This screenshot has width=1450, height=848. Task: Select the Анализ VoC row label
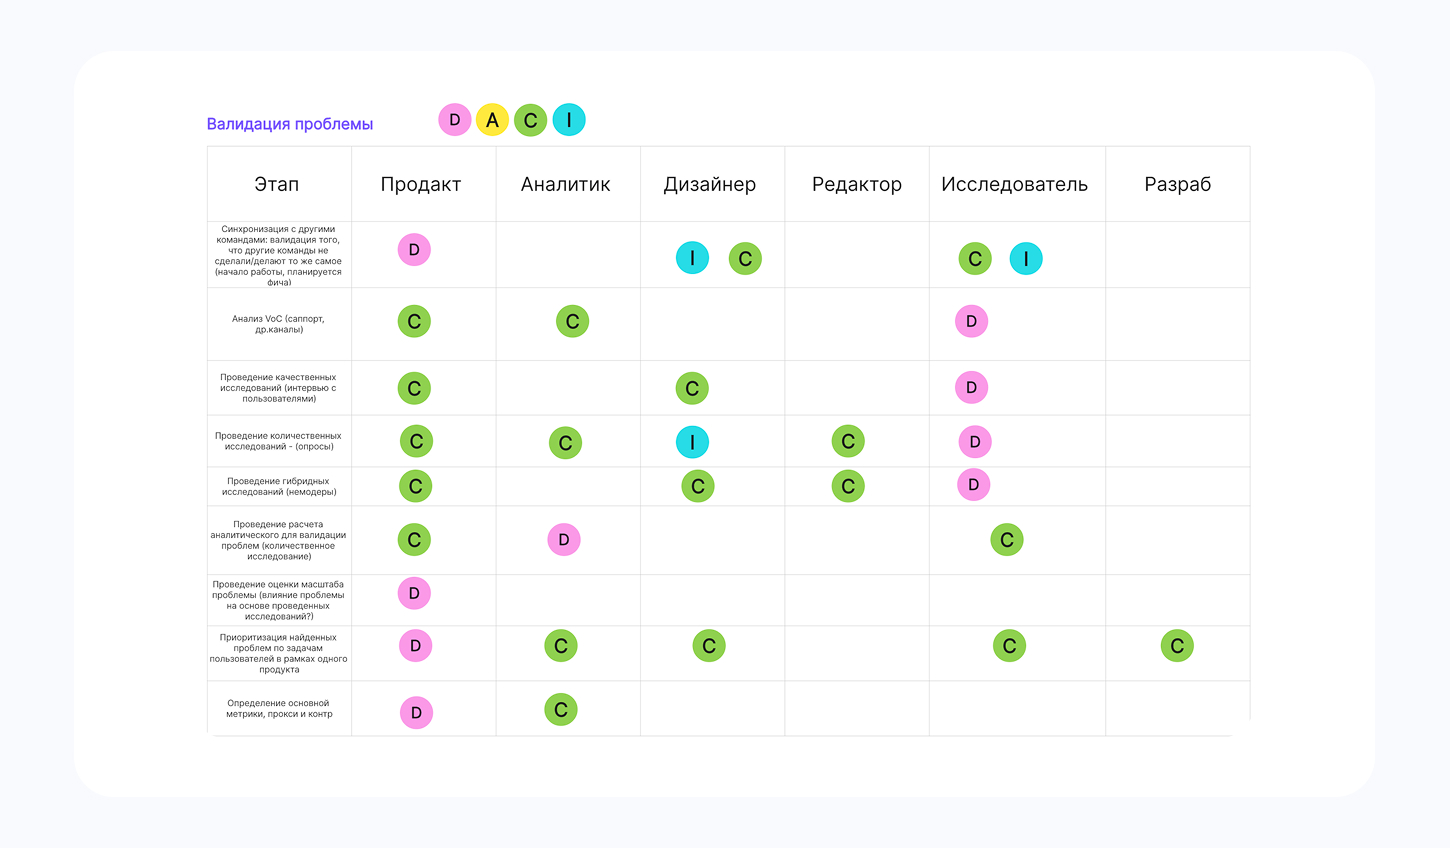(x=278, y=324)
